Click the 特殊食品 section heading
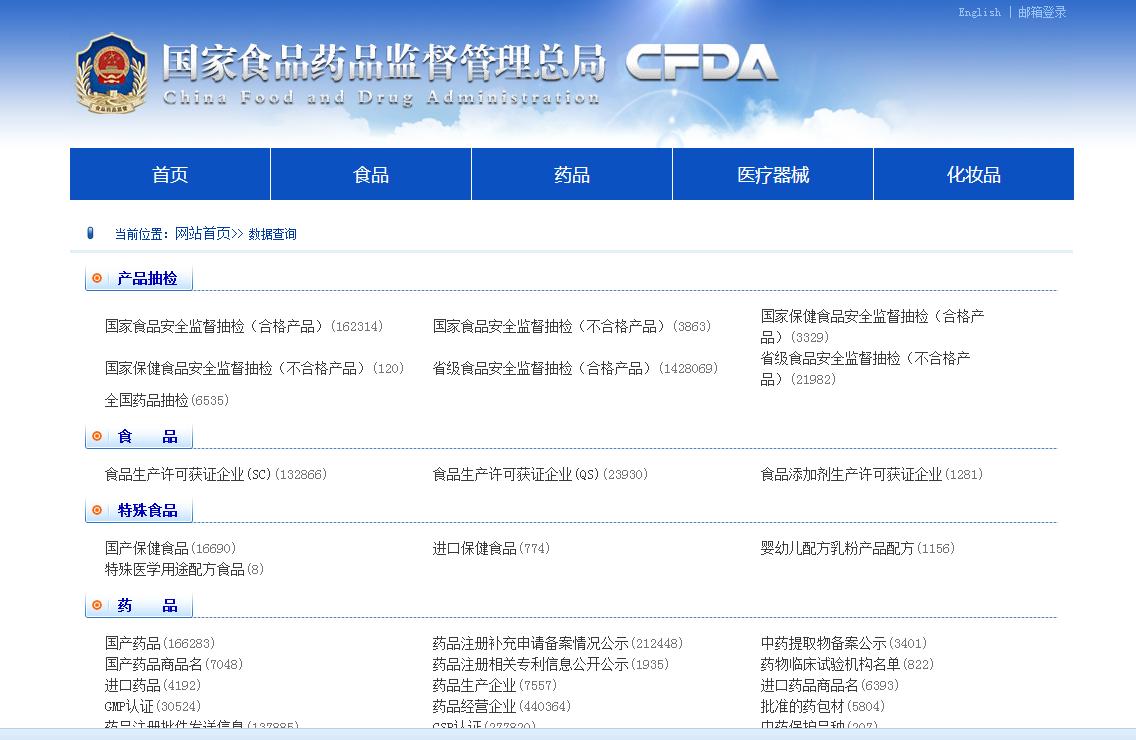 pos(147,510)
